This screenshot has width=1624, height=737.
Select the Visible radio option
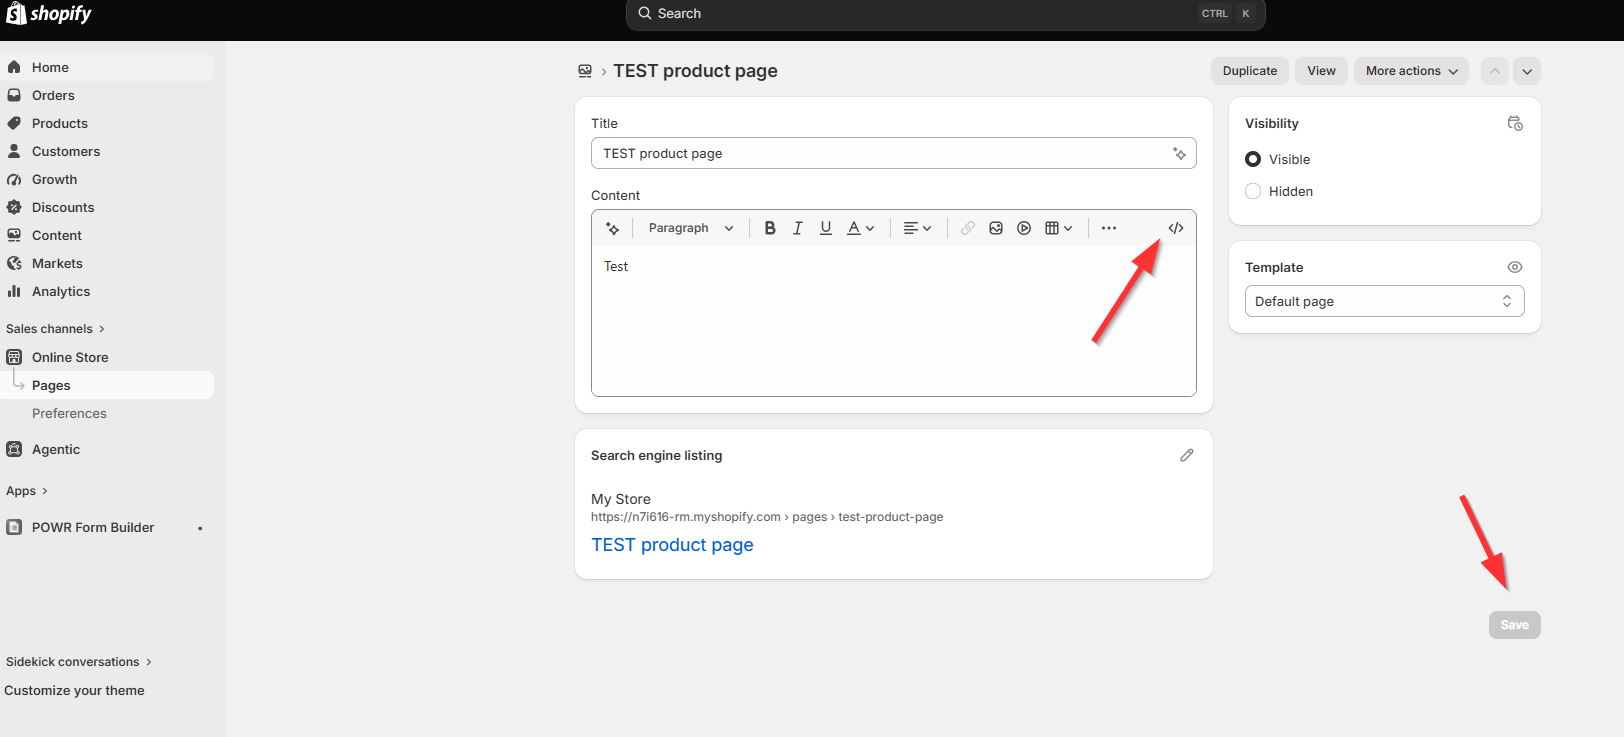tap(1253, 159)
